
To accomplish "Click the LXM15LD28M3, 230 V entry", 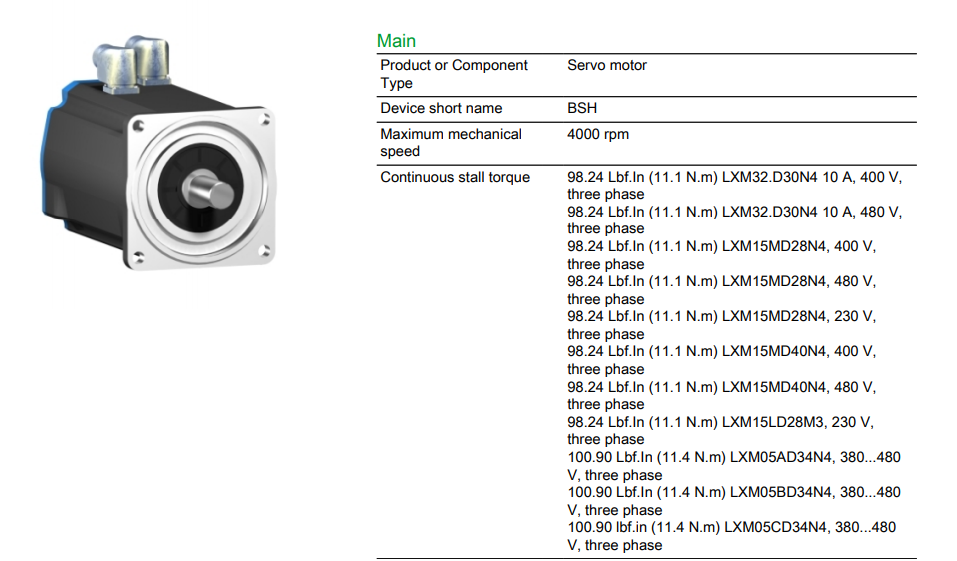I will (720, 430).
